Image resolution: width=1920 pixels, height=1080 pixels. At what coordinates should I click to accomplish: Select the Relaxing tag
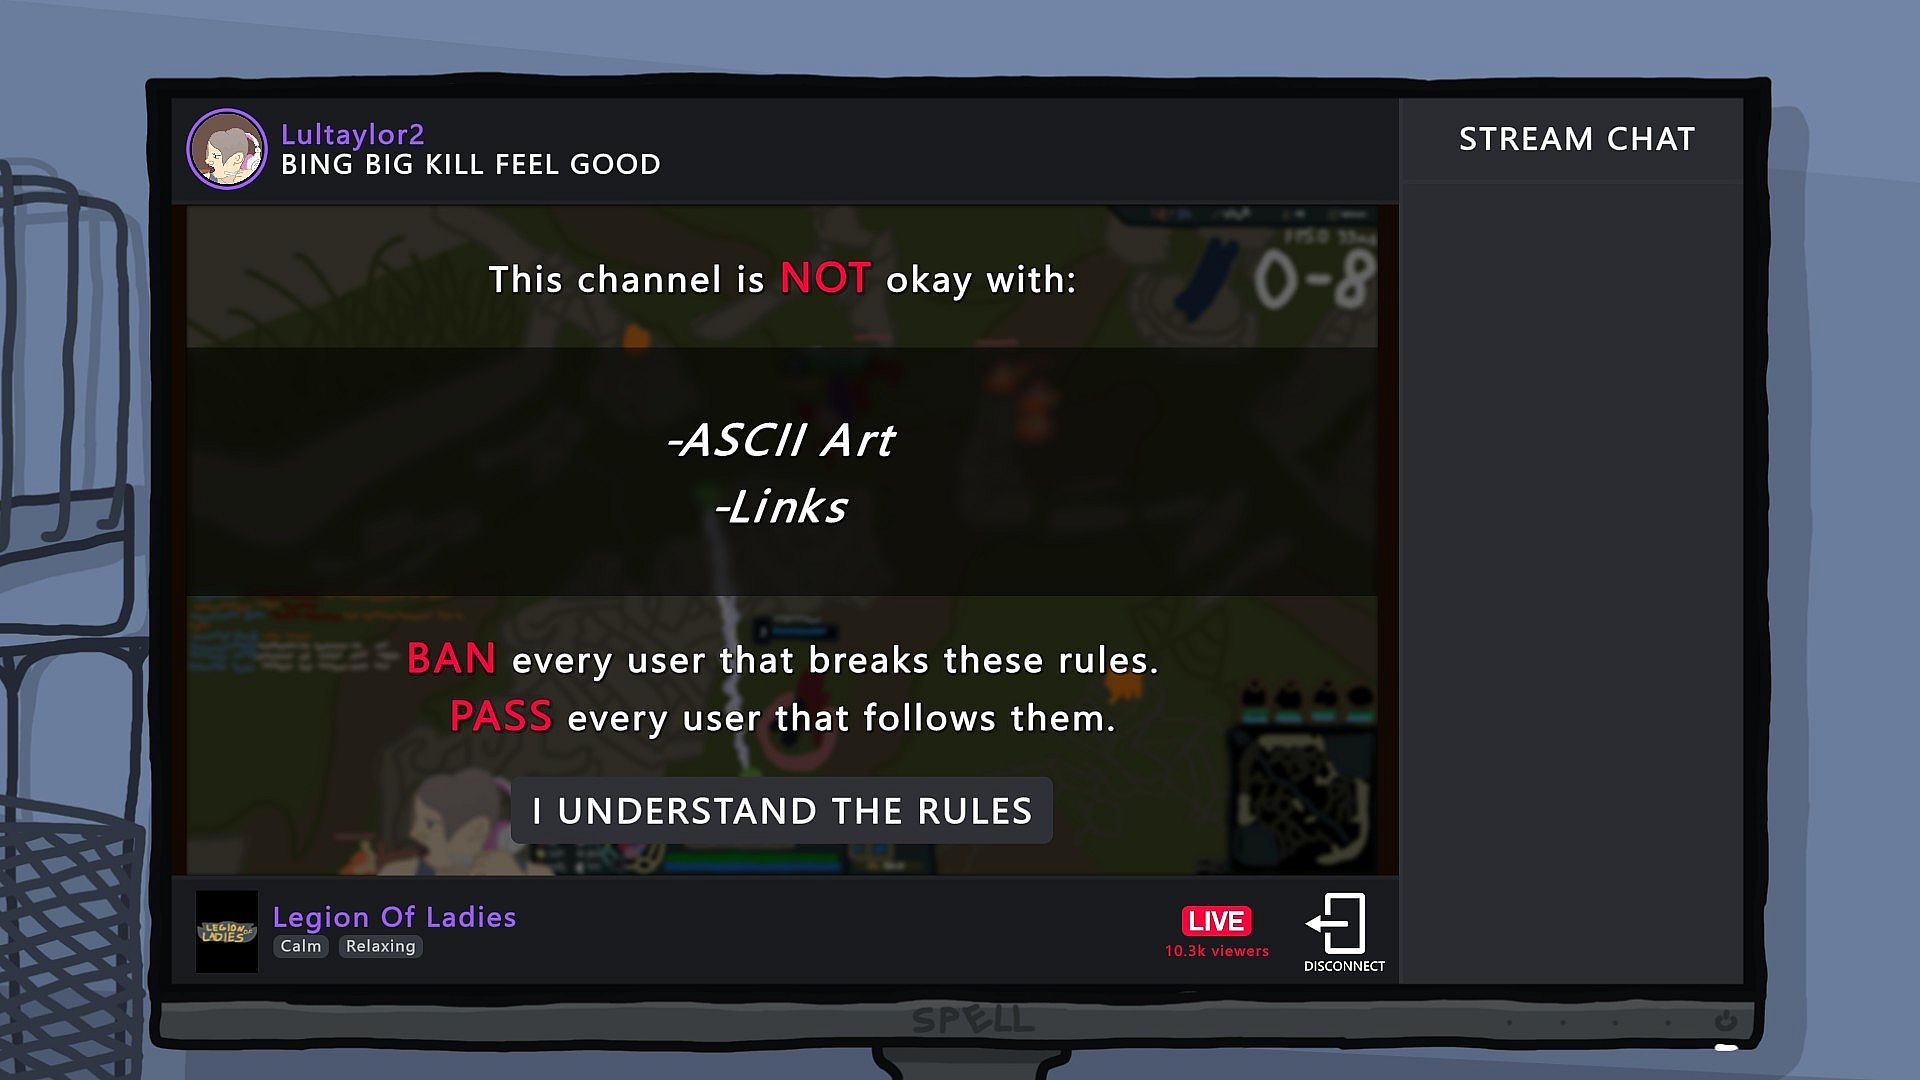[380, 946]
